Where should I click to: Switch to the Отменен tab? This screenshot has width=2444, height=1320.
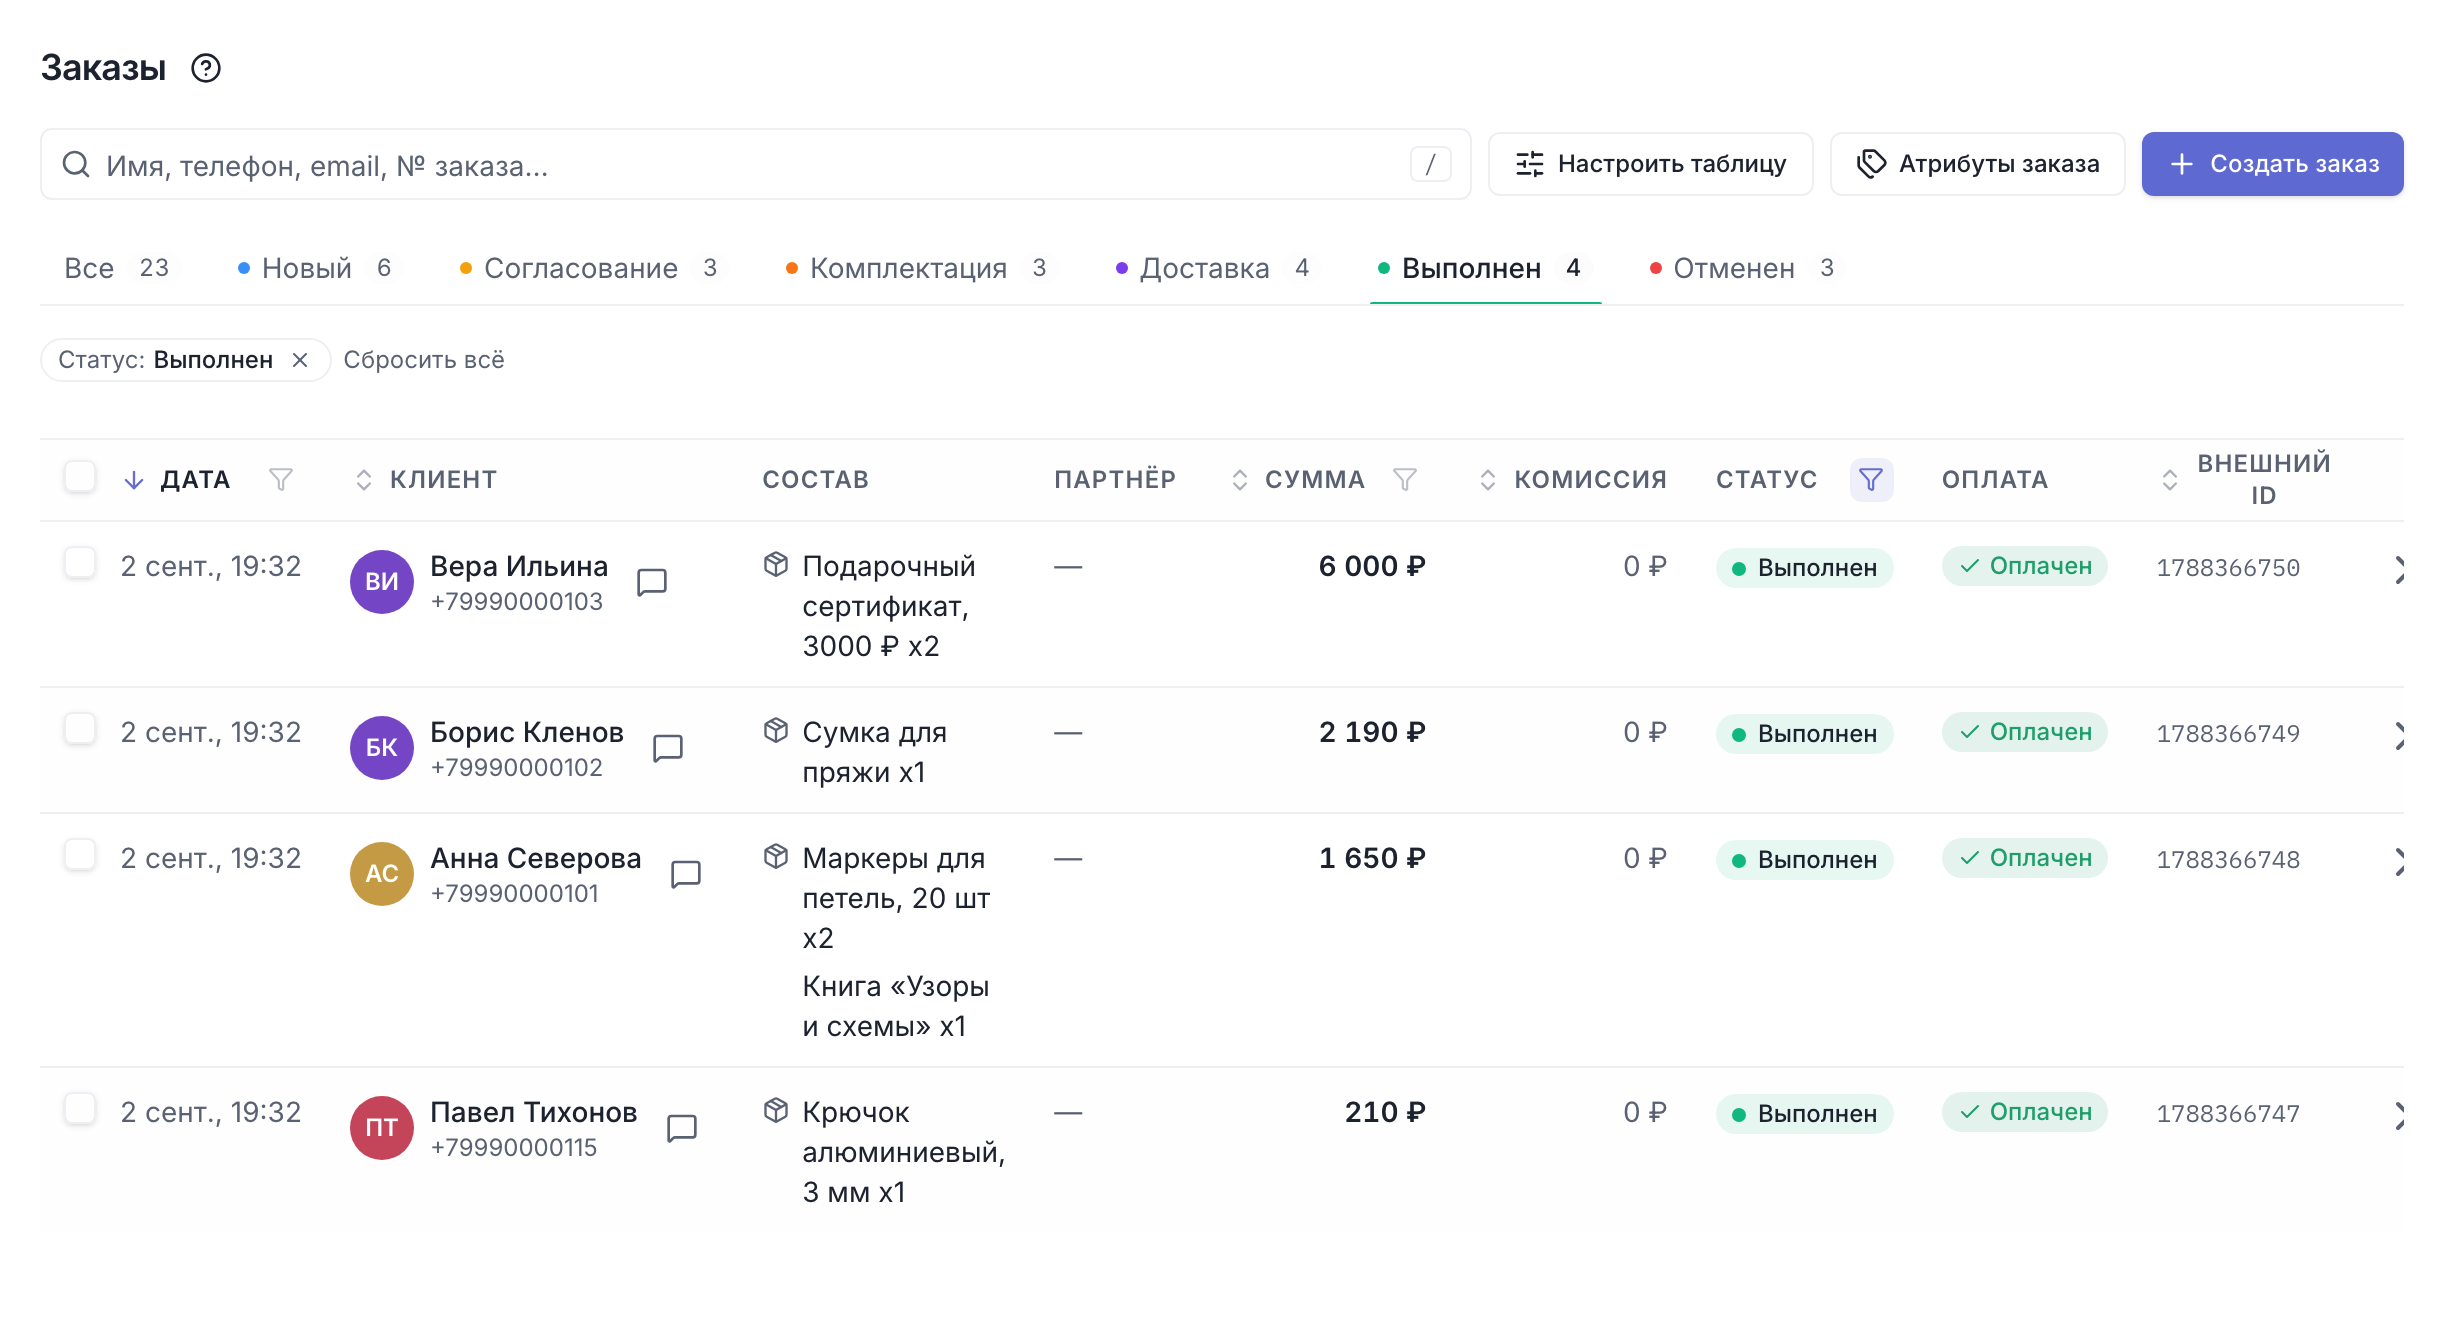pos(1743,268)
